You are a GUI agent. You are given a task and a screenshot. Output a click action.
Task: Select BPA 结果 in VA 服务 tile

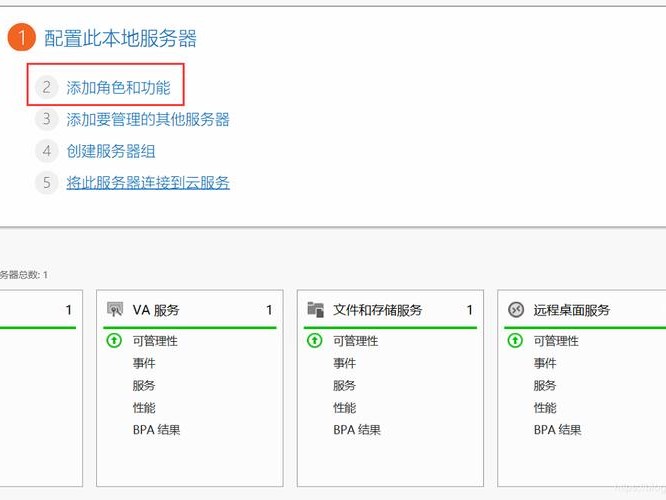[x=156, y=430]
